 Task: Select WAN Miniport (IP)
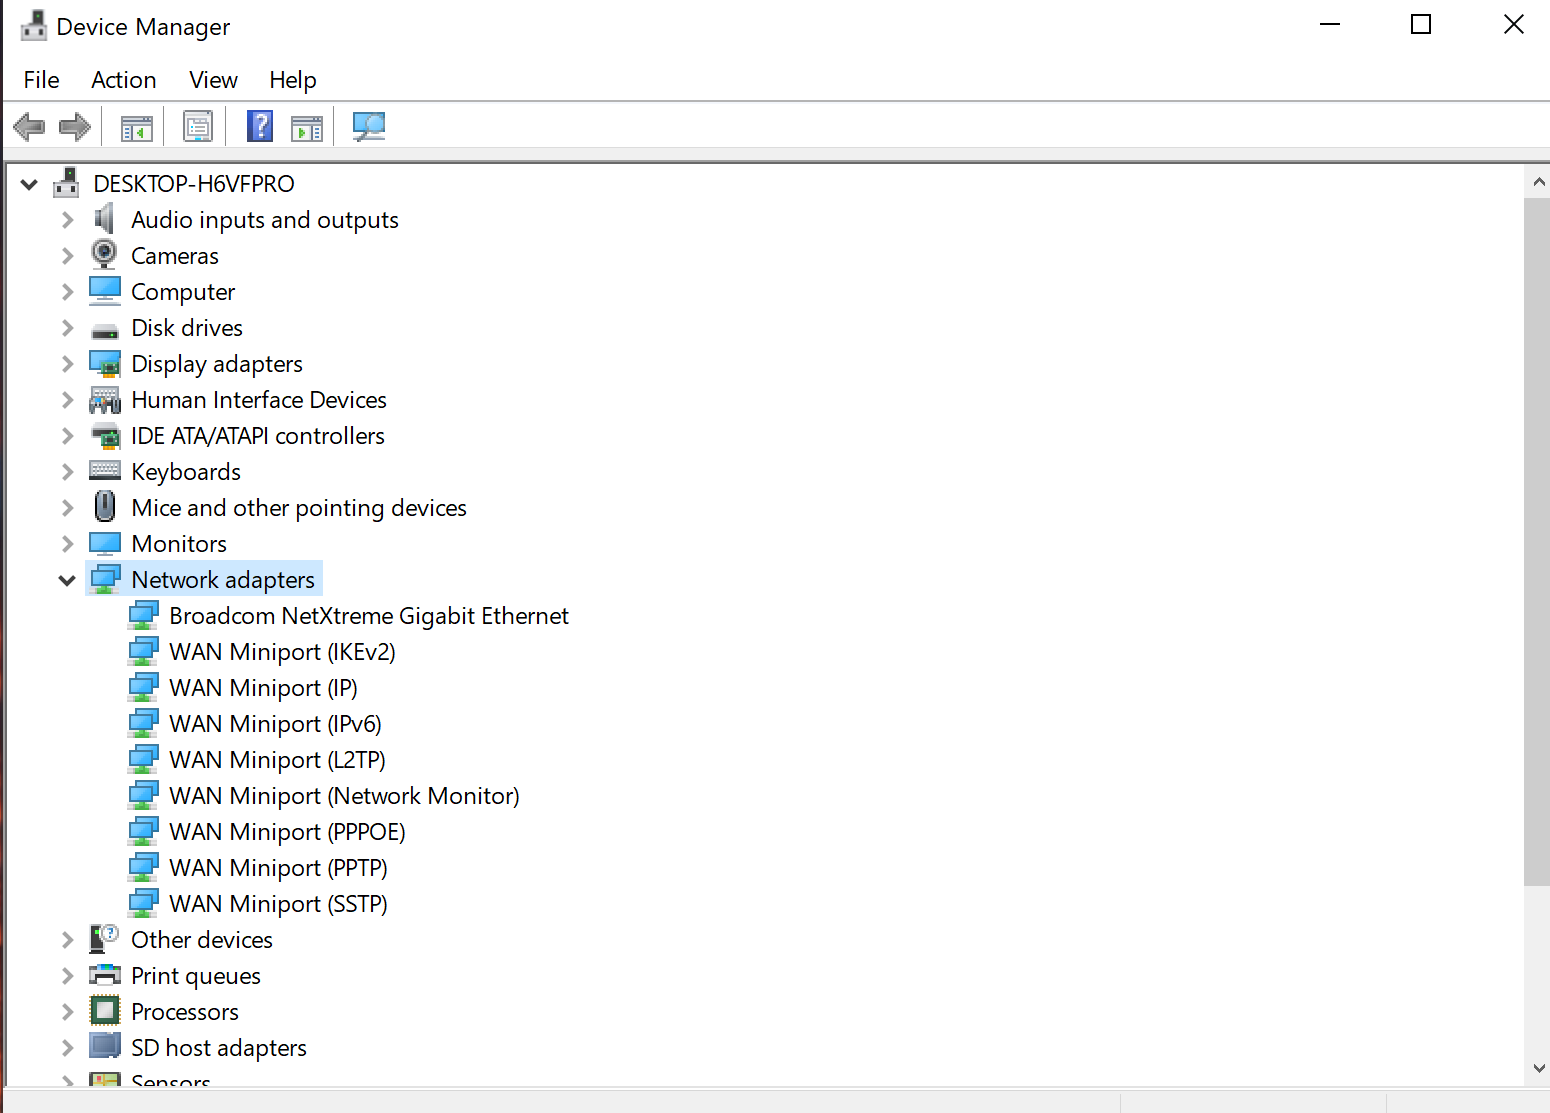point(264,688)
